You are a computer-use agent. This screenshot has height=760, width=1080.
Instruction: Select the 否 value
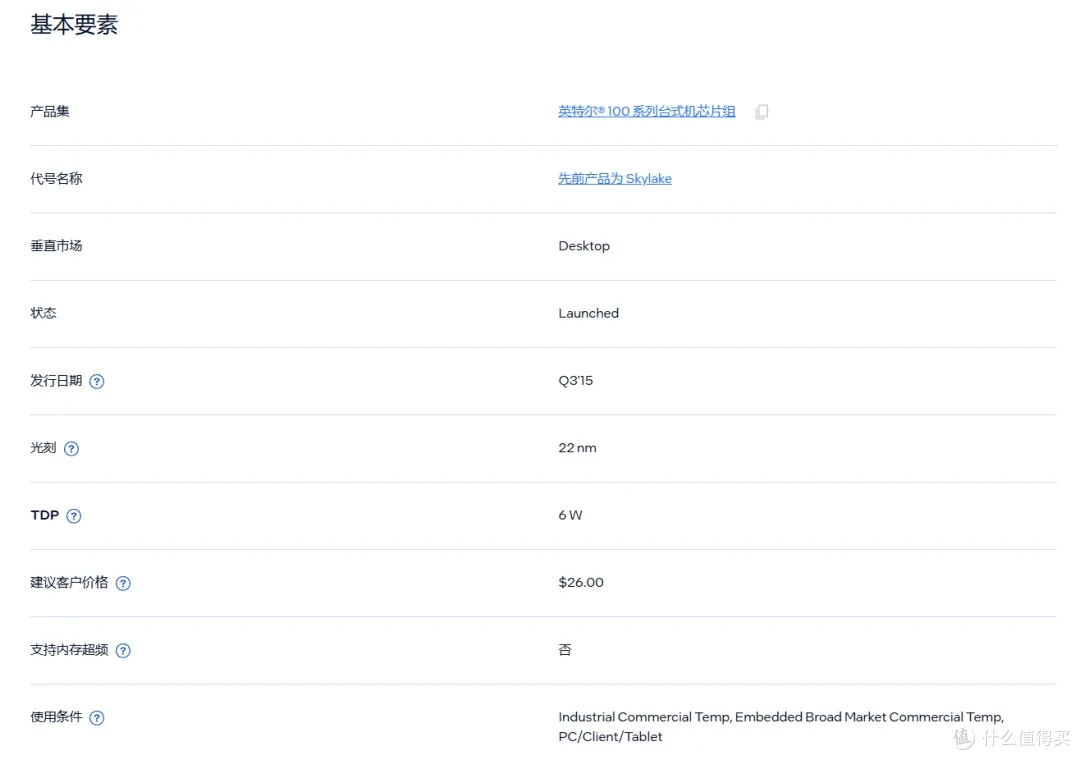pos(565,650)
